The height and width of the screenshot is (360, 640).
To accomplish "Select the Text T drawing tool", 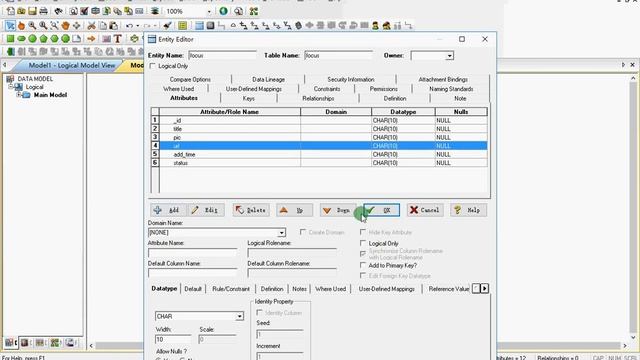I will tap(118, 39).
